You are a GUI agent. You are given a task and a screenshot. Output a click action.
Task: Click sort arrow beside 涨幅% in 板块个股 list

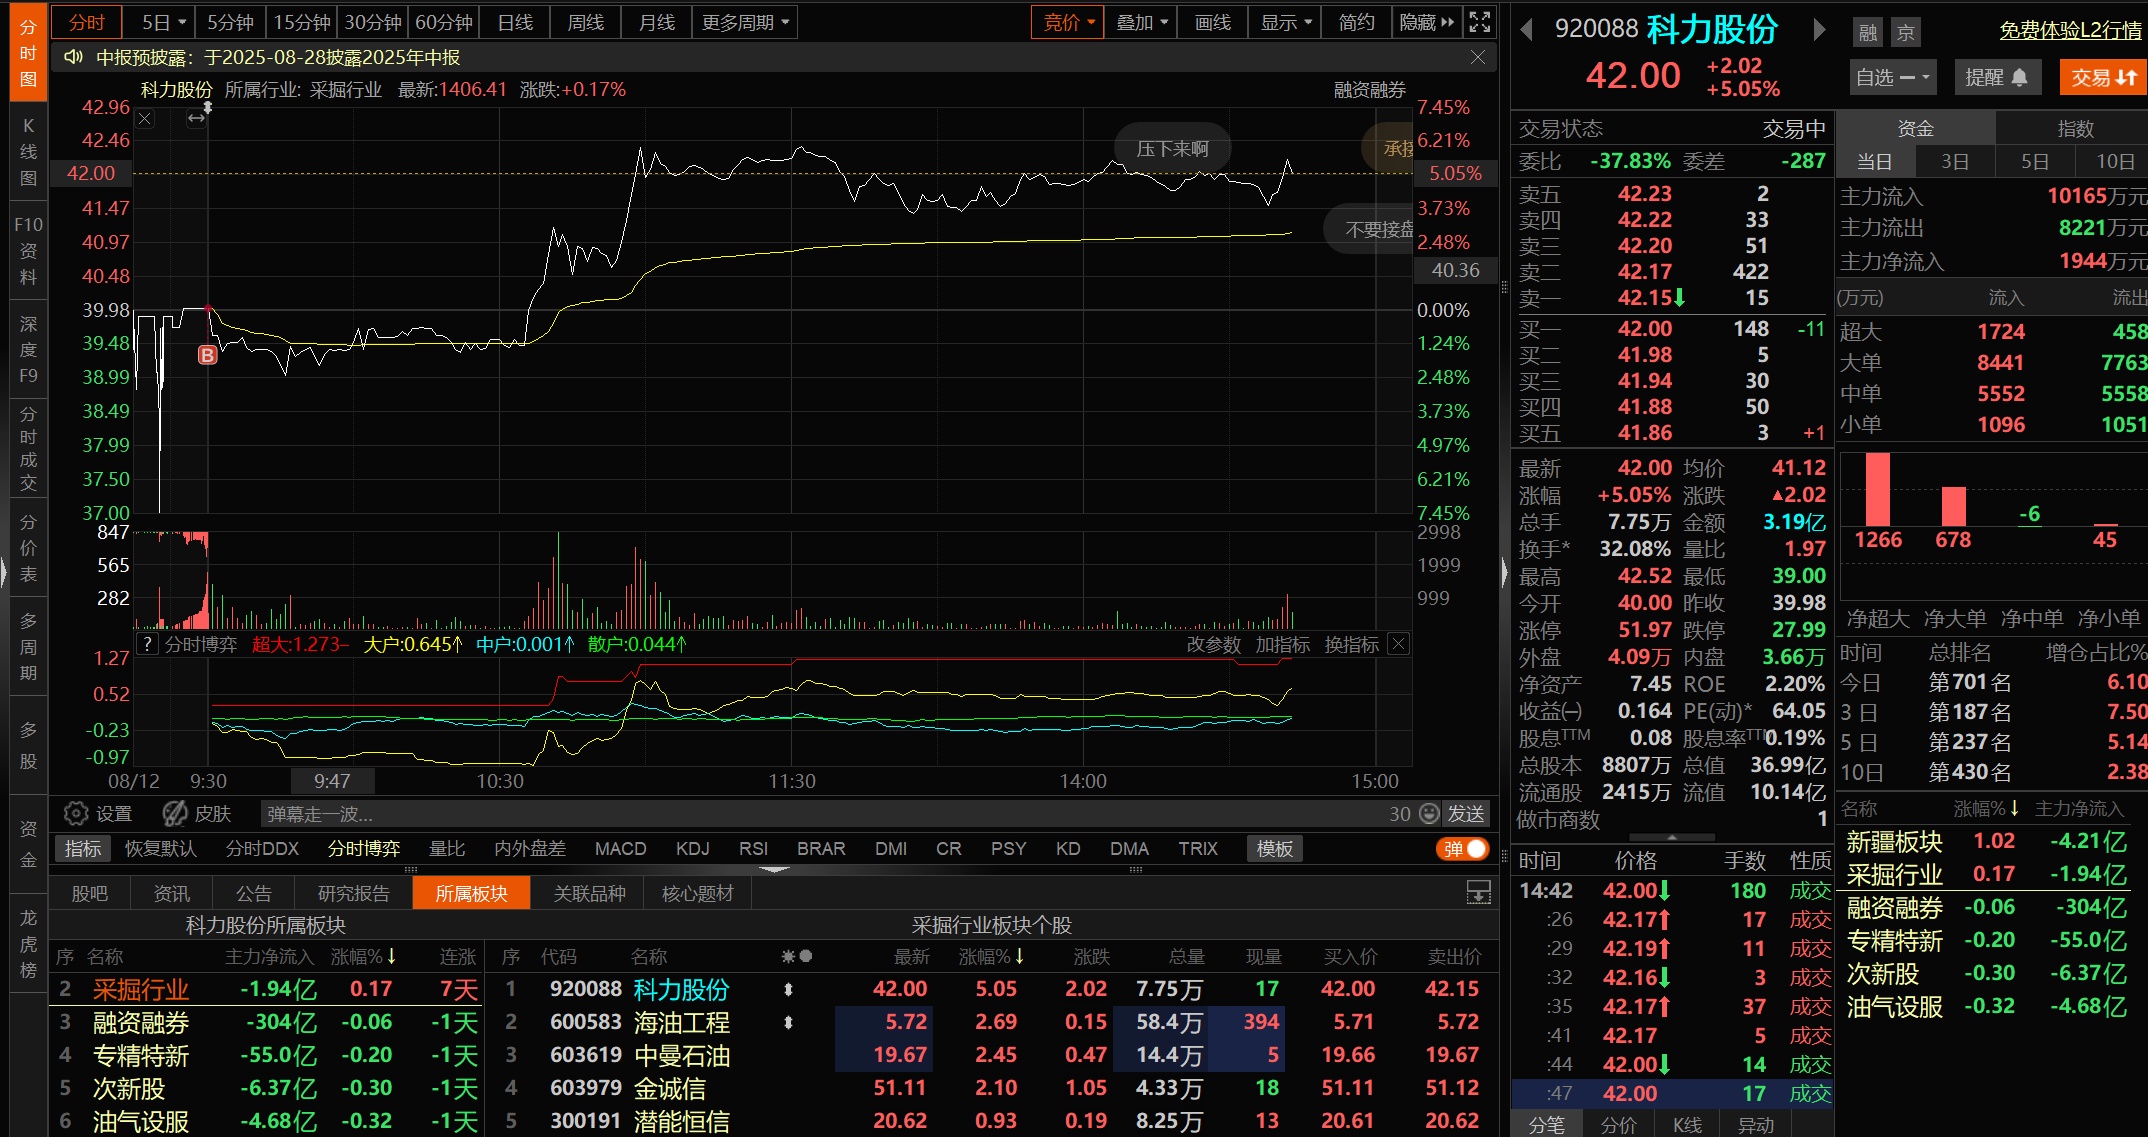[x=1019, y=956]
